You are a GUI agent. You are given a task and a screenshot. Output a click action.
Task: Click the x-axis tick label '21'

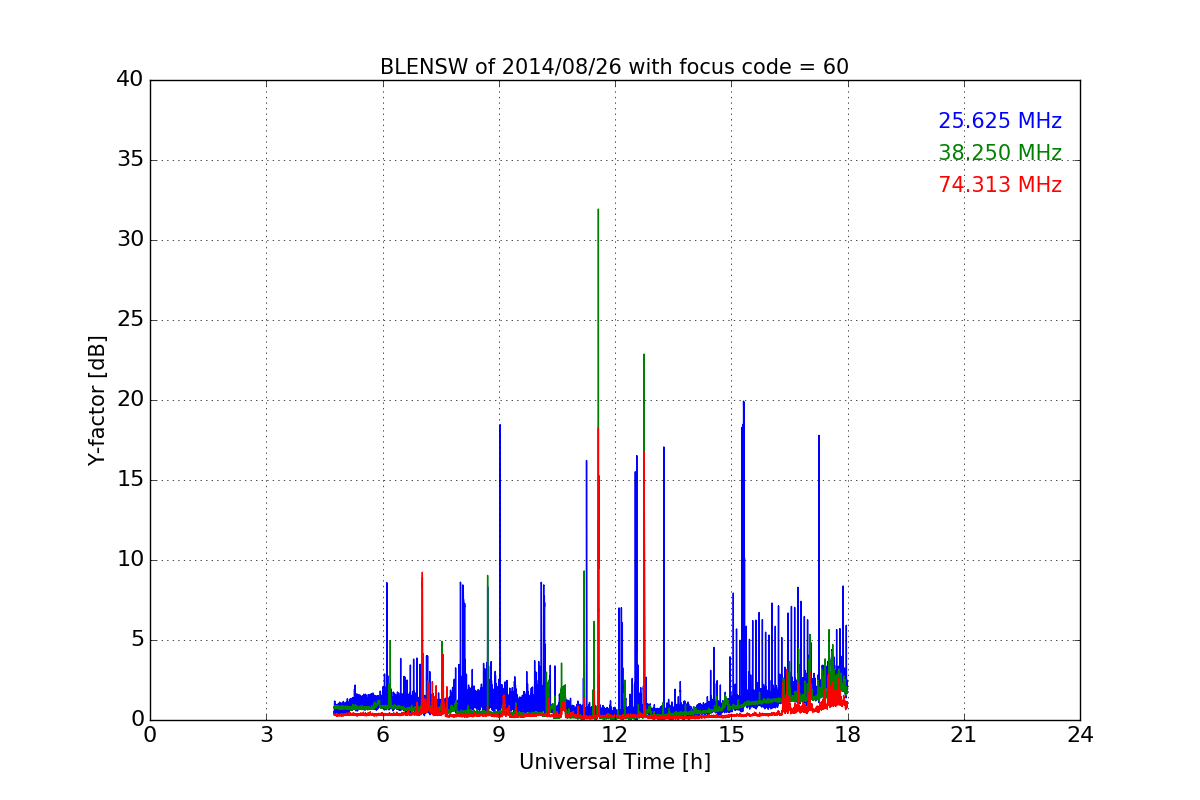964,735
